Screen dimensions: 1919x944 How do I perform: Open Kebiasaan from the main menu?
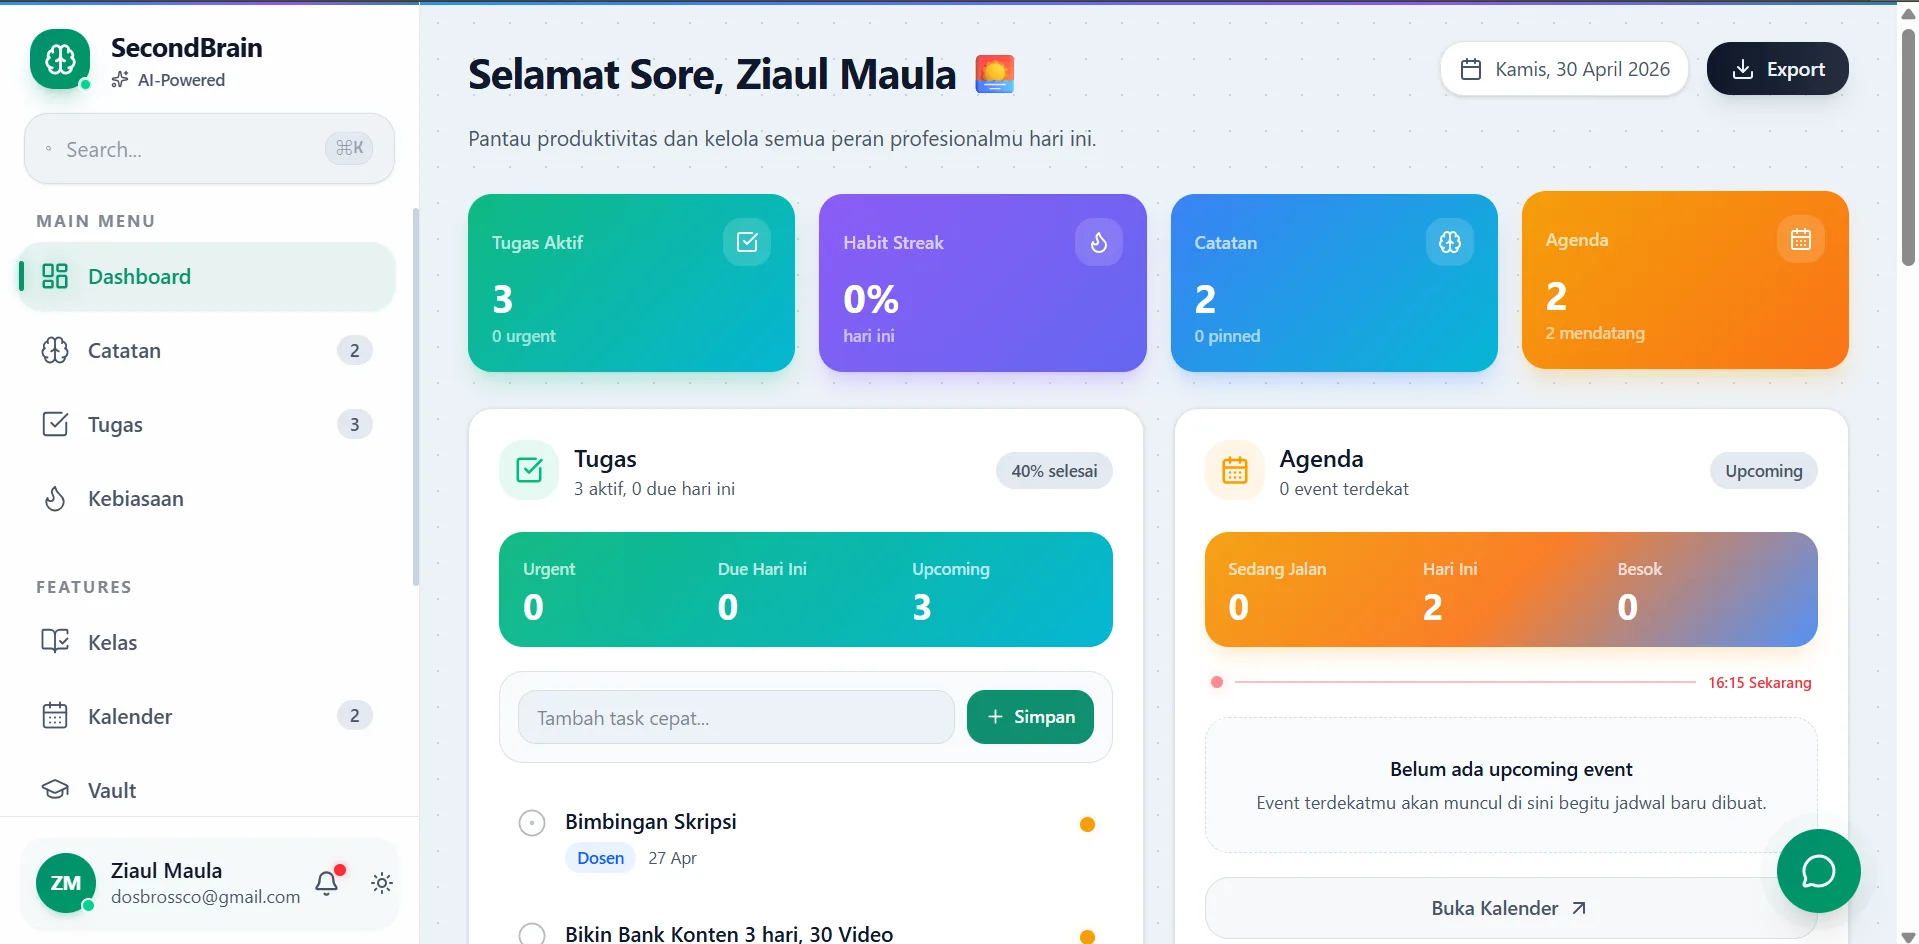(135, 499)
